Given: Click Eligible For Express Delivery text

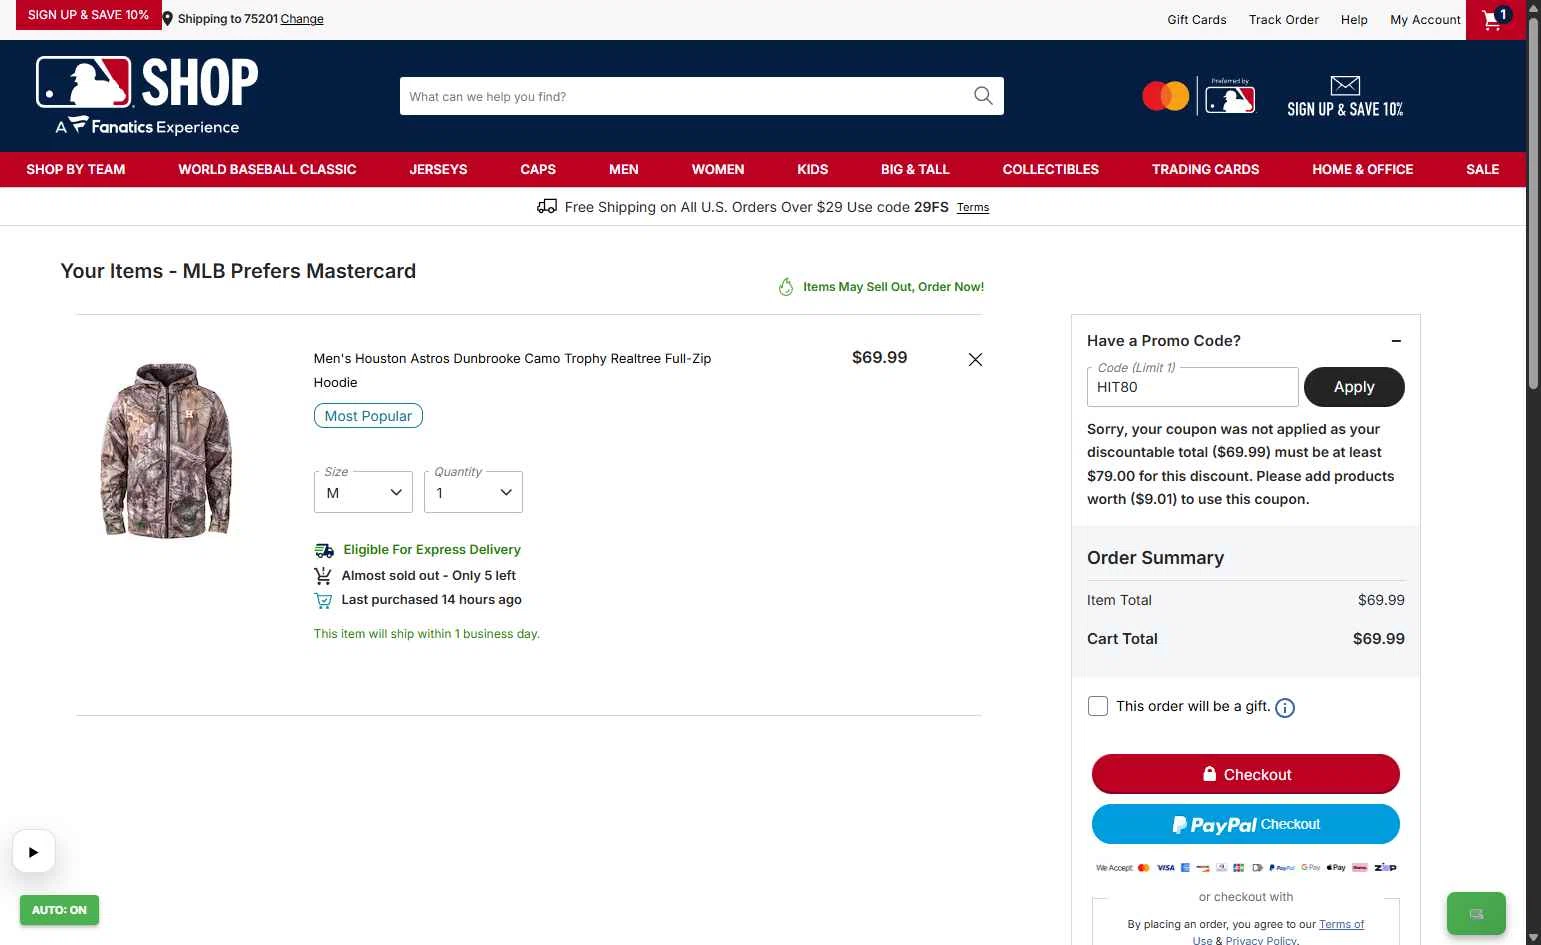Looking at the screenshot, I should pos(432,550).
